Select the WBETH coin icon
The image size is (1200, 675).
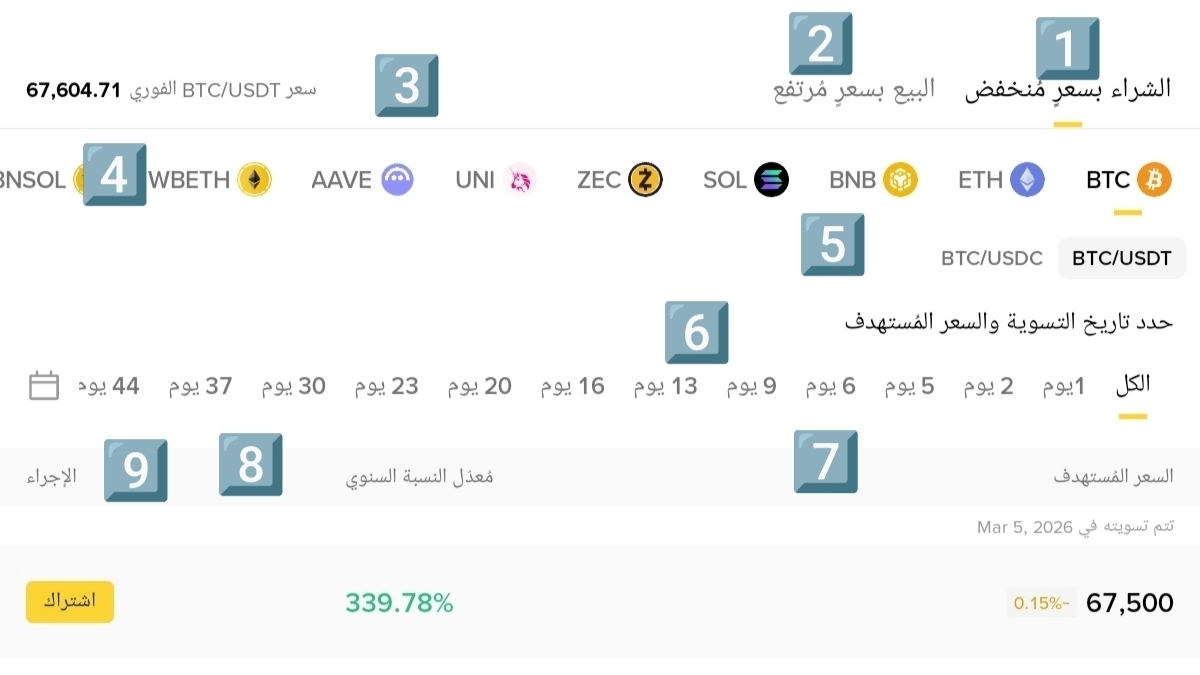pyautogui.click(x=254, y=180)
